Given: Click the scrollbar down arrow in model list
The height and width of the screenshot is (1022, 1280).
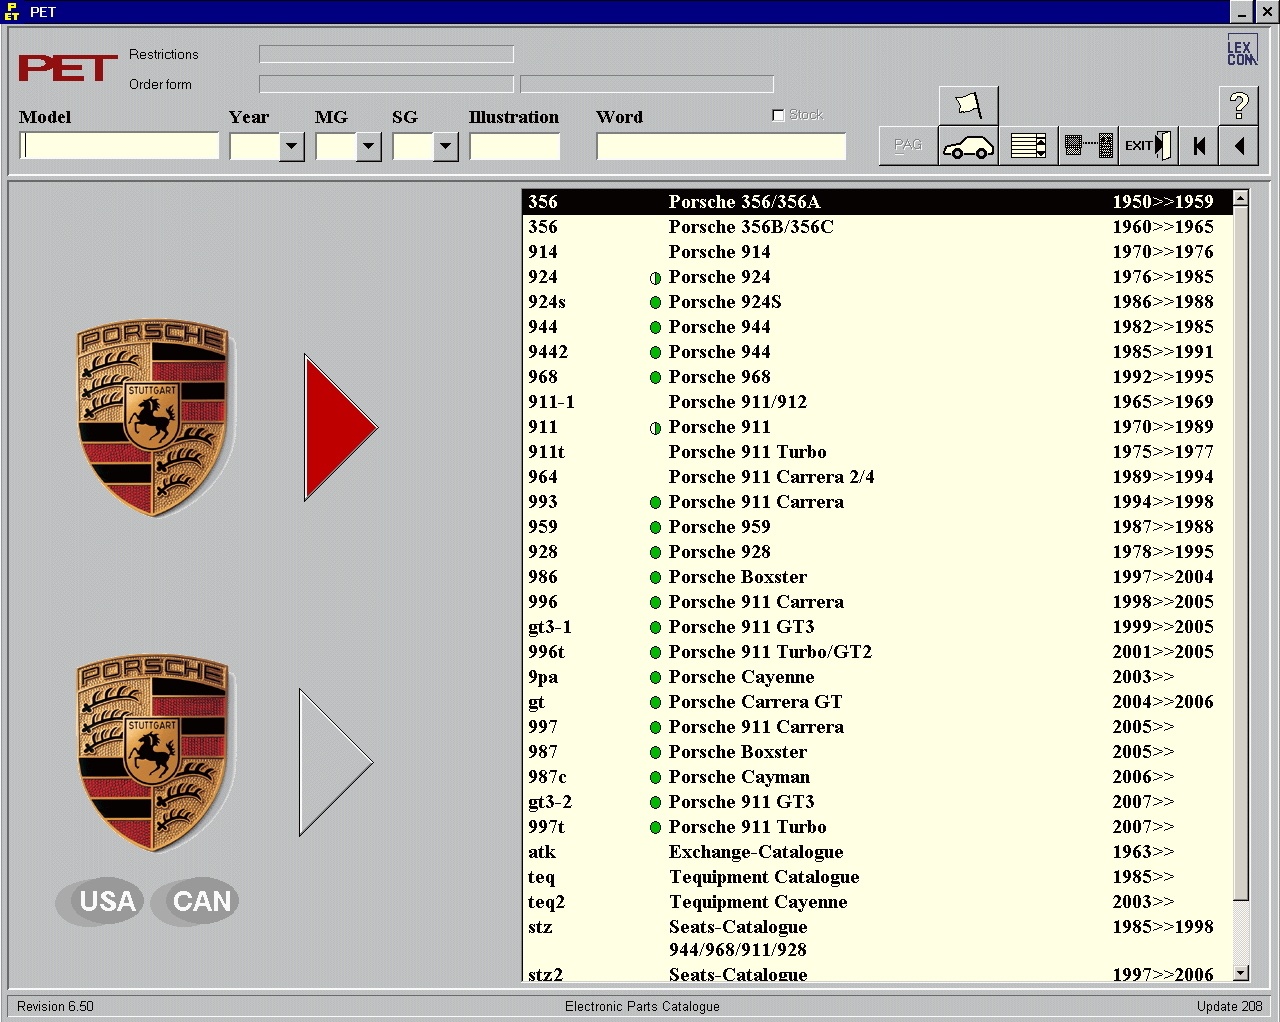Looking at the screenshot, I should (x=1240, y=973).
